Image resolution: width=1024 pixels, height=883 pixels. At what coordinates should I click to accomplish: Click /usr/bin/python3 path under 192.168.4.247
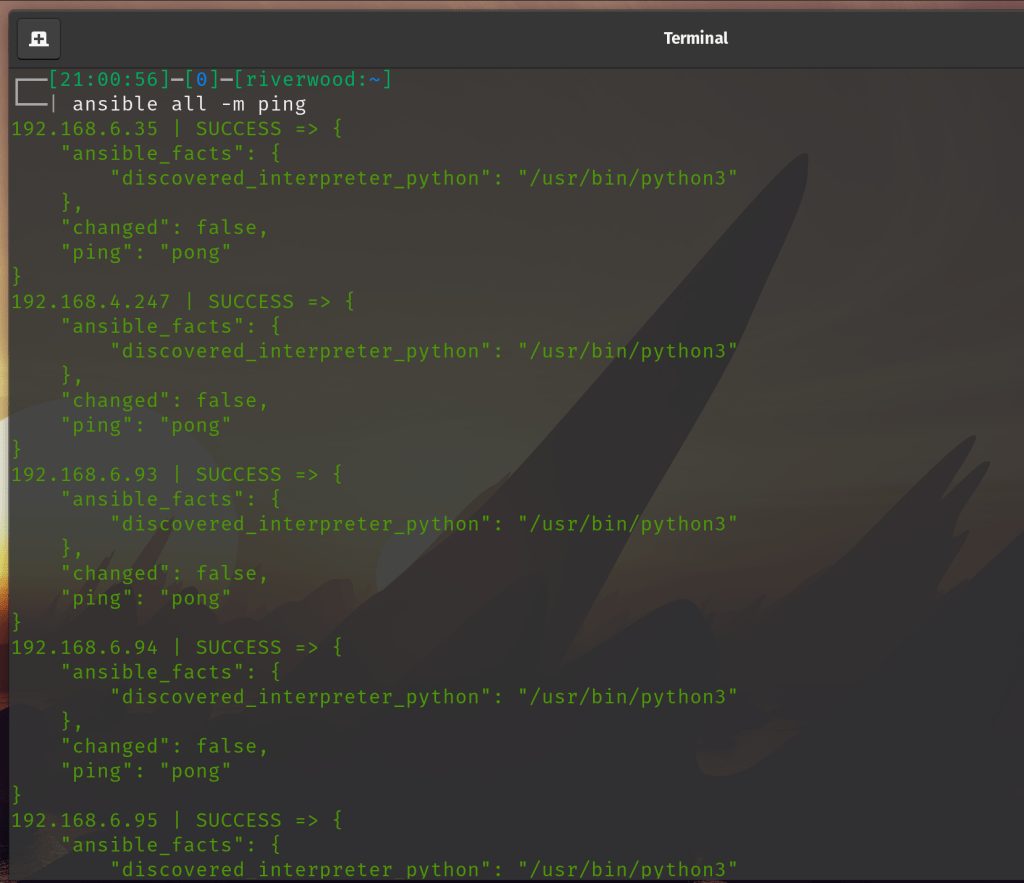pos(626,351)
